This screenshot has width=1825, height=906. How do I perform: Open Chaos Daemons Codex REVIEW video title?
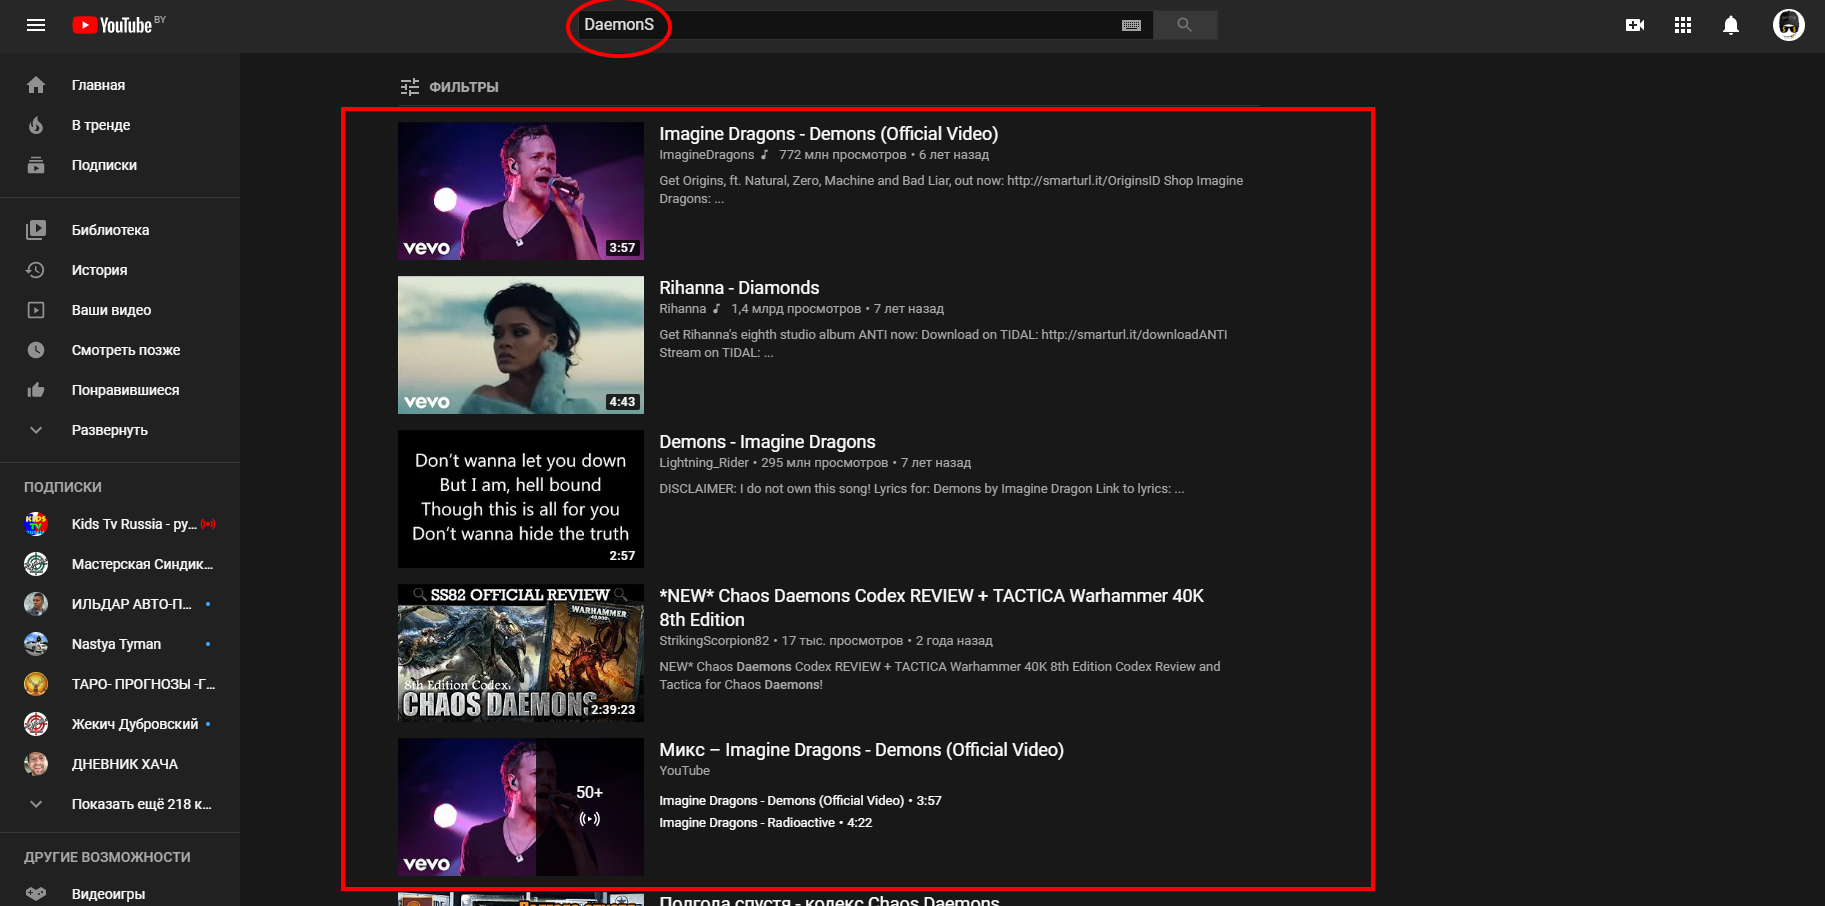tap(931, 607)
